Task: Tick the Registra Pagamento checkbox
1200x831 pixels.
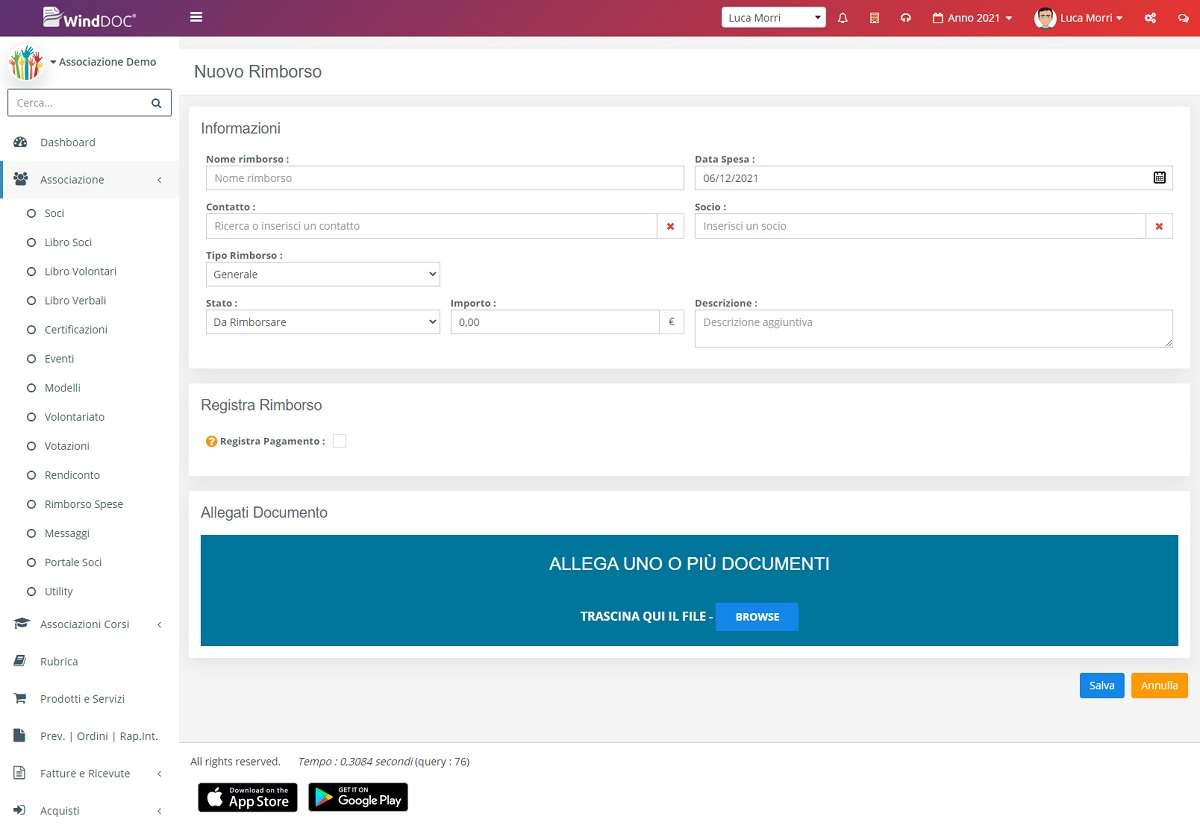Action: pos(340,441)
